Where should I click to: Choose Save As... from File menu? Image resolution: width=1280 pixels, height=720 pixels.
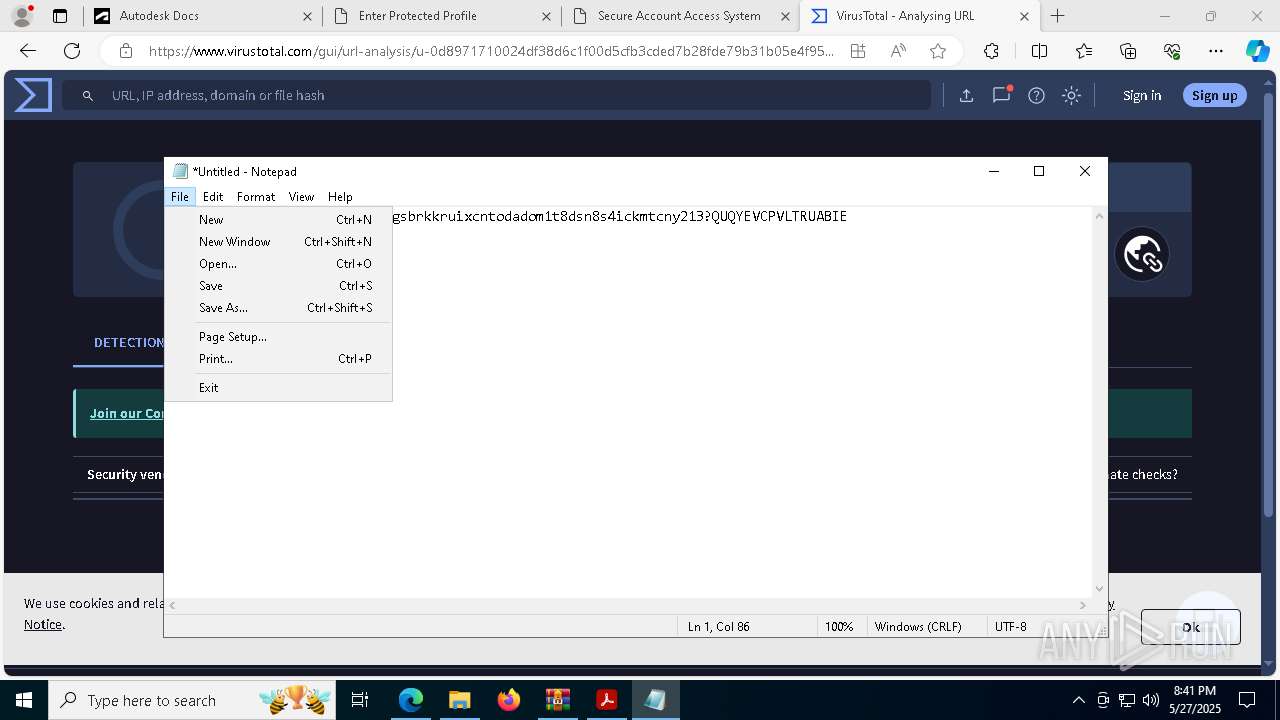coord(278,308)
